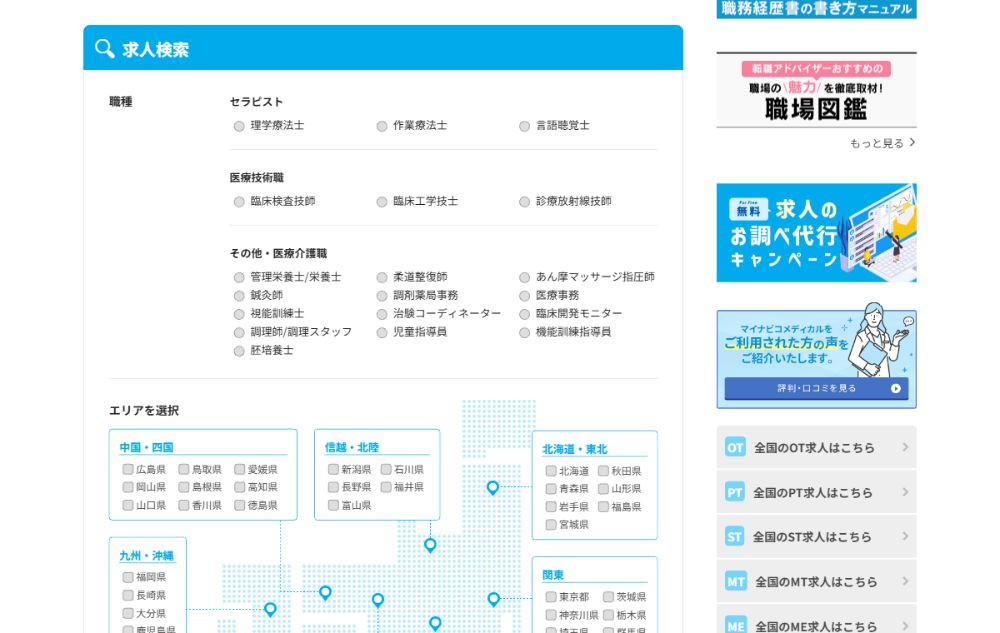
Task: Click the map pin near 北海道・東北
Action: [x=492, y=488]
